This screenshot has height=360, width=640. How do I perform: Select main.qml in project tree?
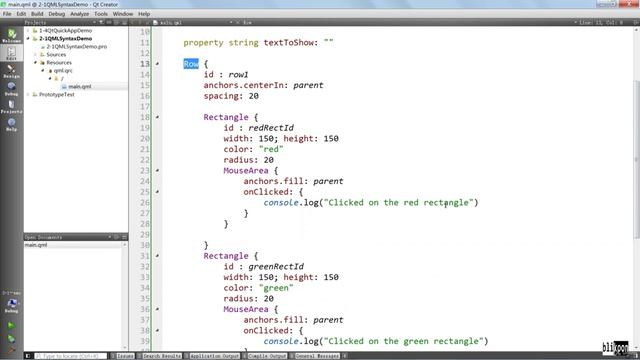[80, 87]
